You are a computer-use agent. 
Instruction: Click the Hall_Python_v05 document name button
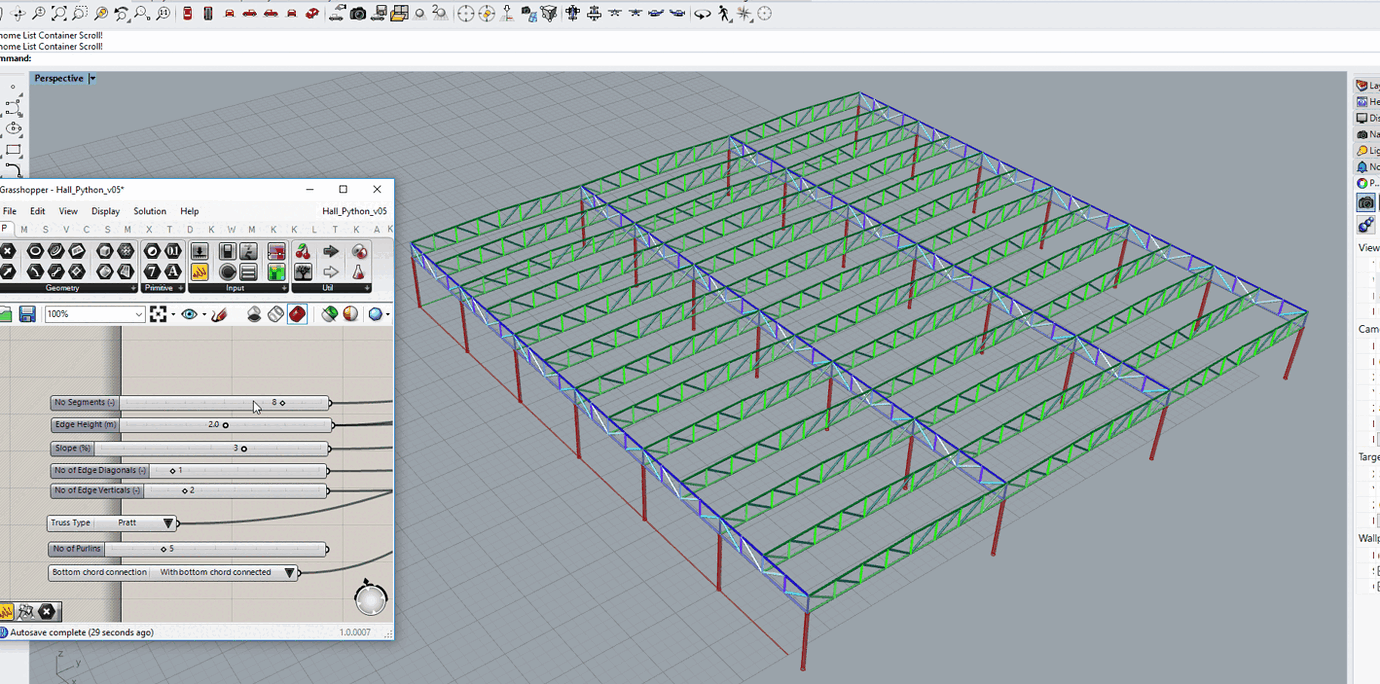[354, 211]
